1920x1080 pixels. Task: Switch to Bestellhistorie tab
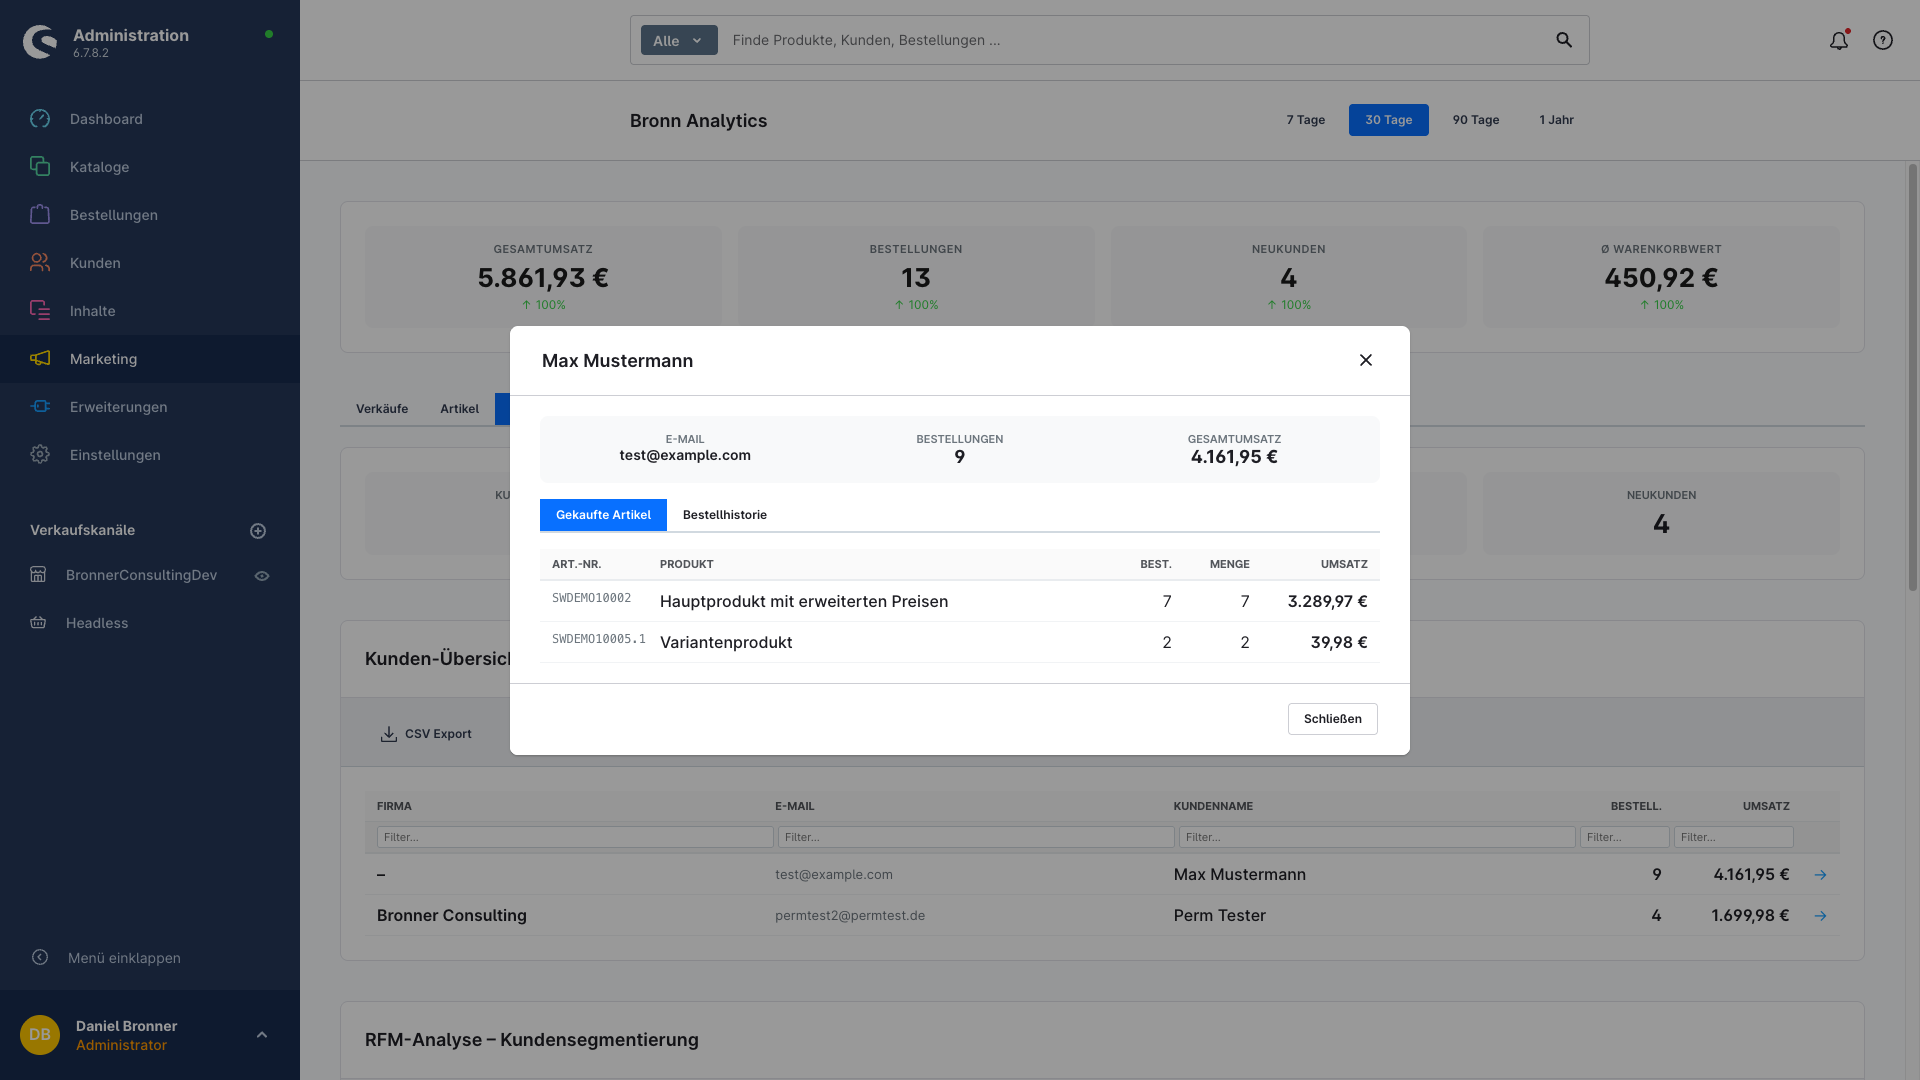pyautogui.click(x=724, y=515)
